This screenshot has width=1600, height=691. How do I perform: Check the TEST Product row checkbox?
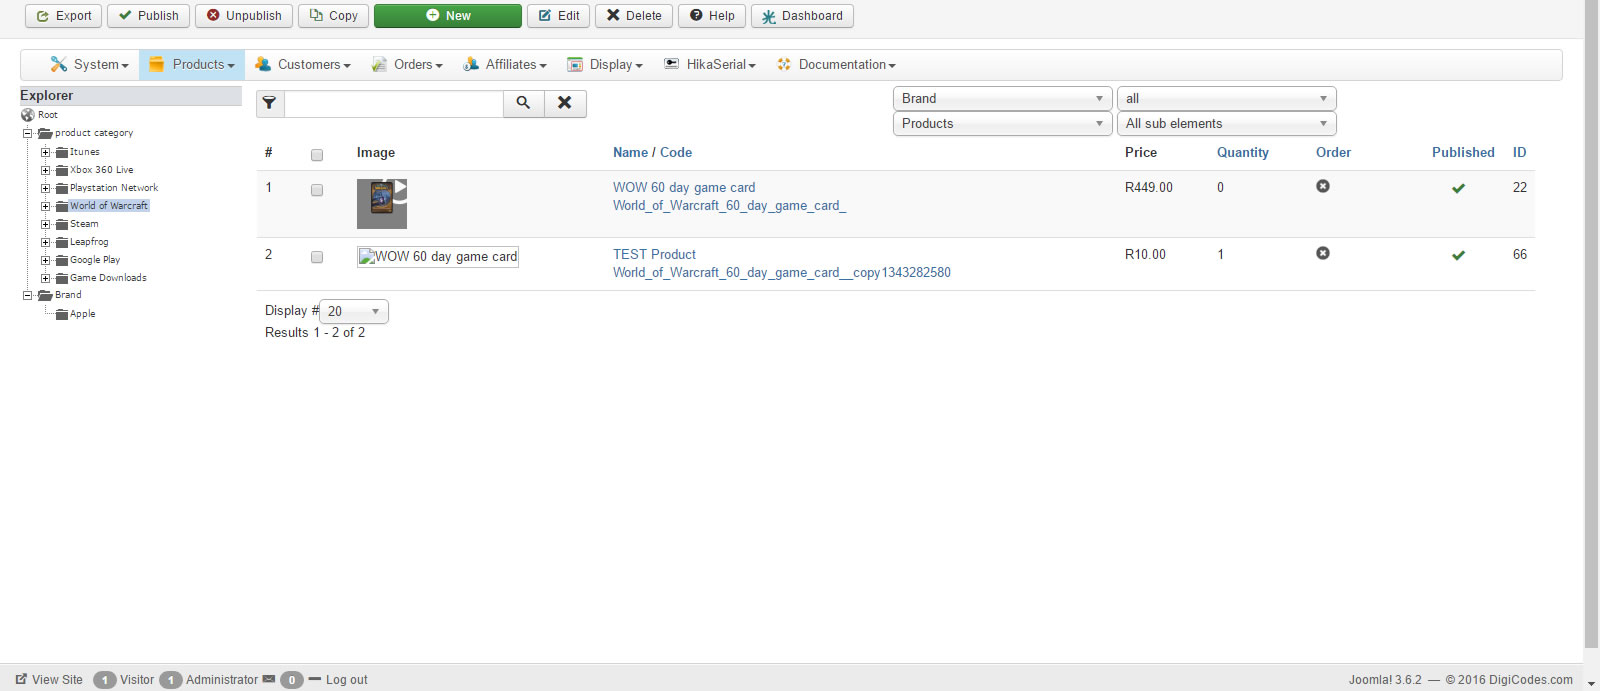tap(317, 257)
